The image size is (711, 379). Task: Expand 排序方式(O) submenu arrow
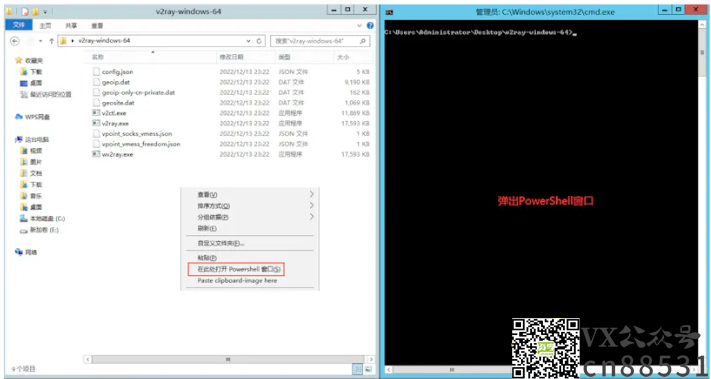click(312, 206)
